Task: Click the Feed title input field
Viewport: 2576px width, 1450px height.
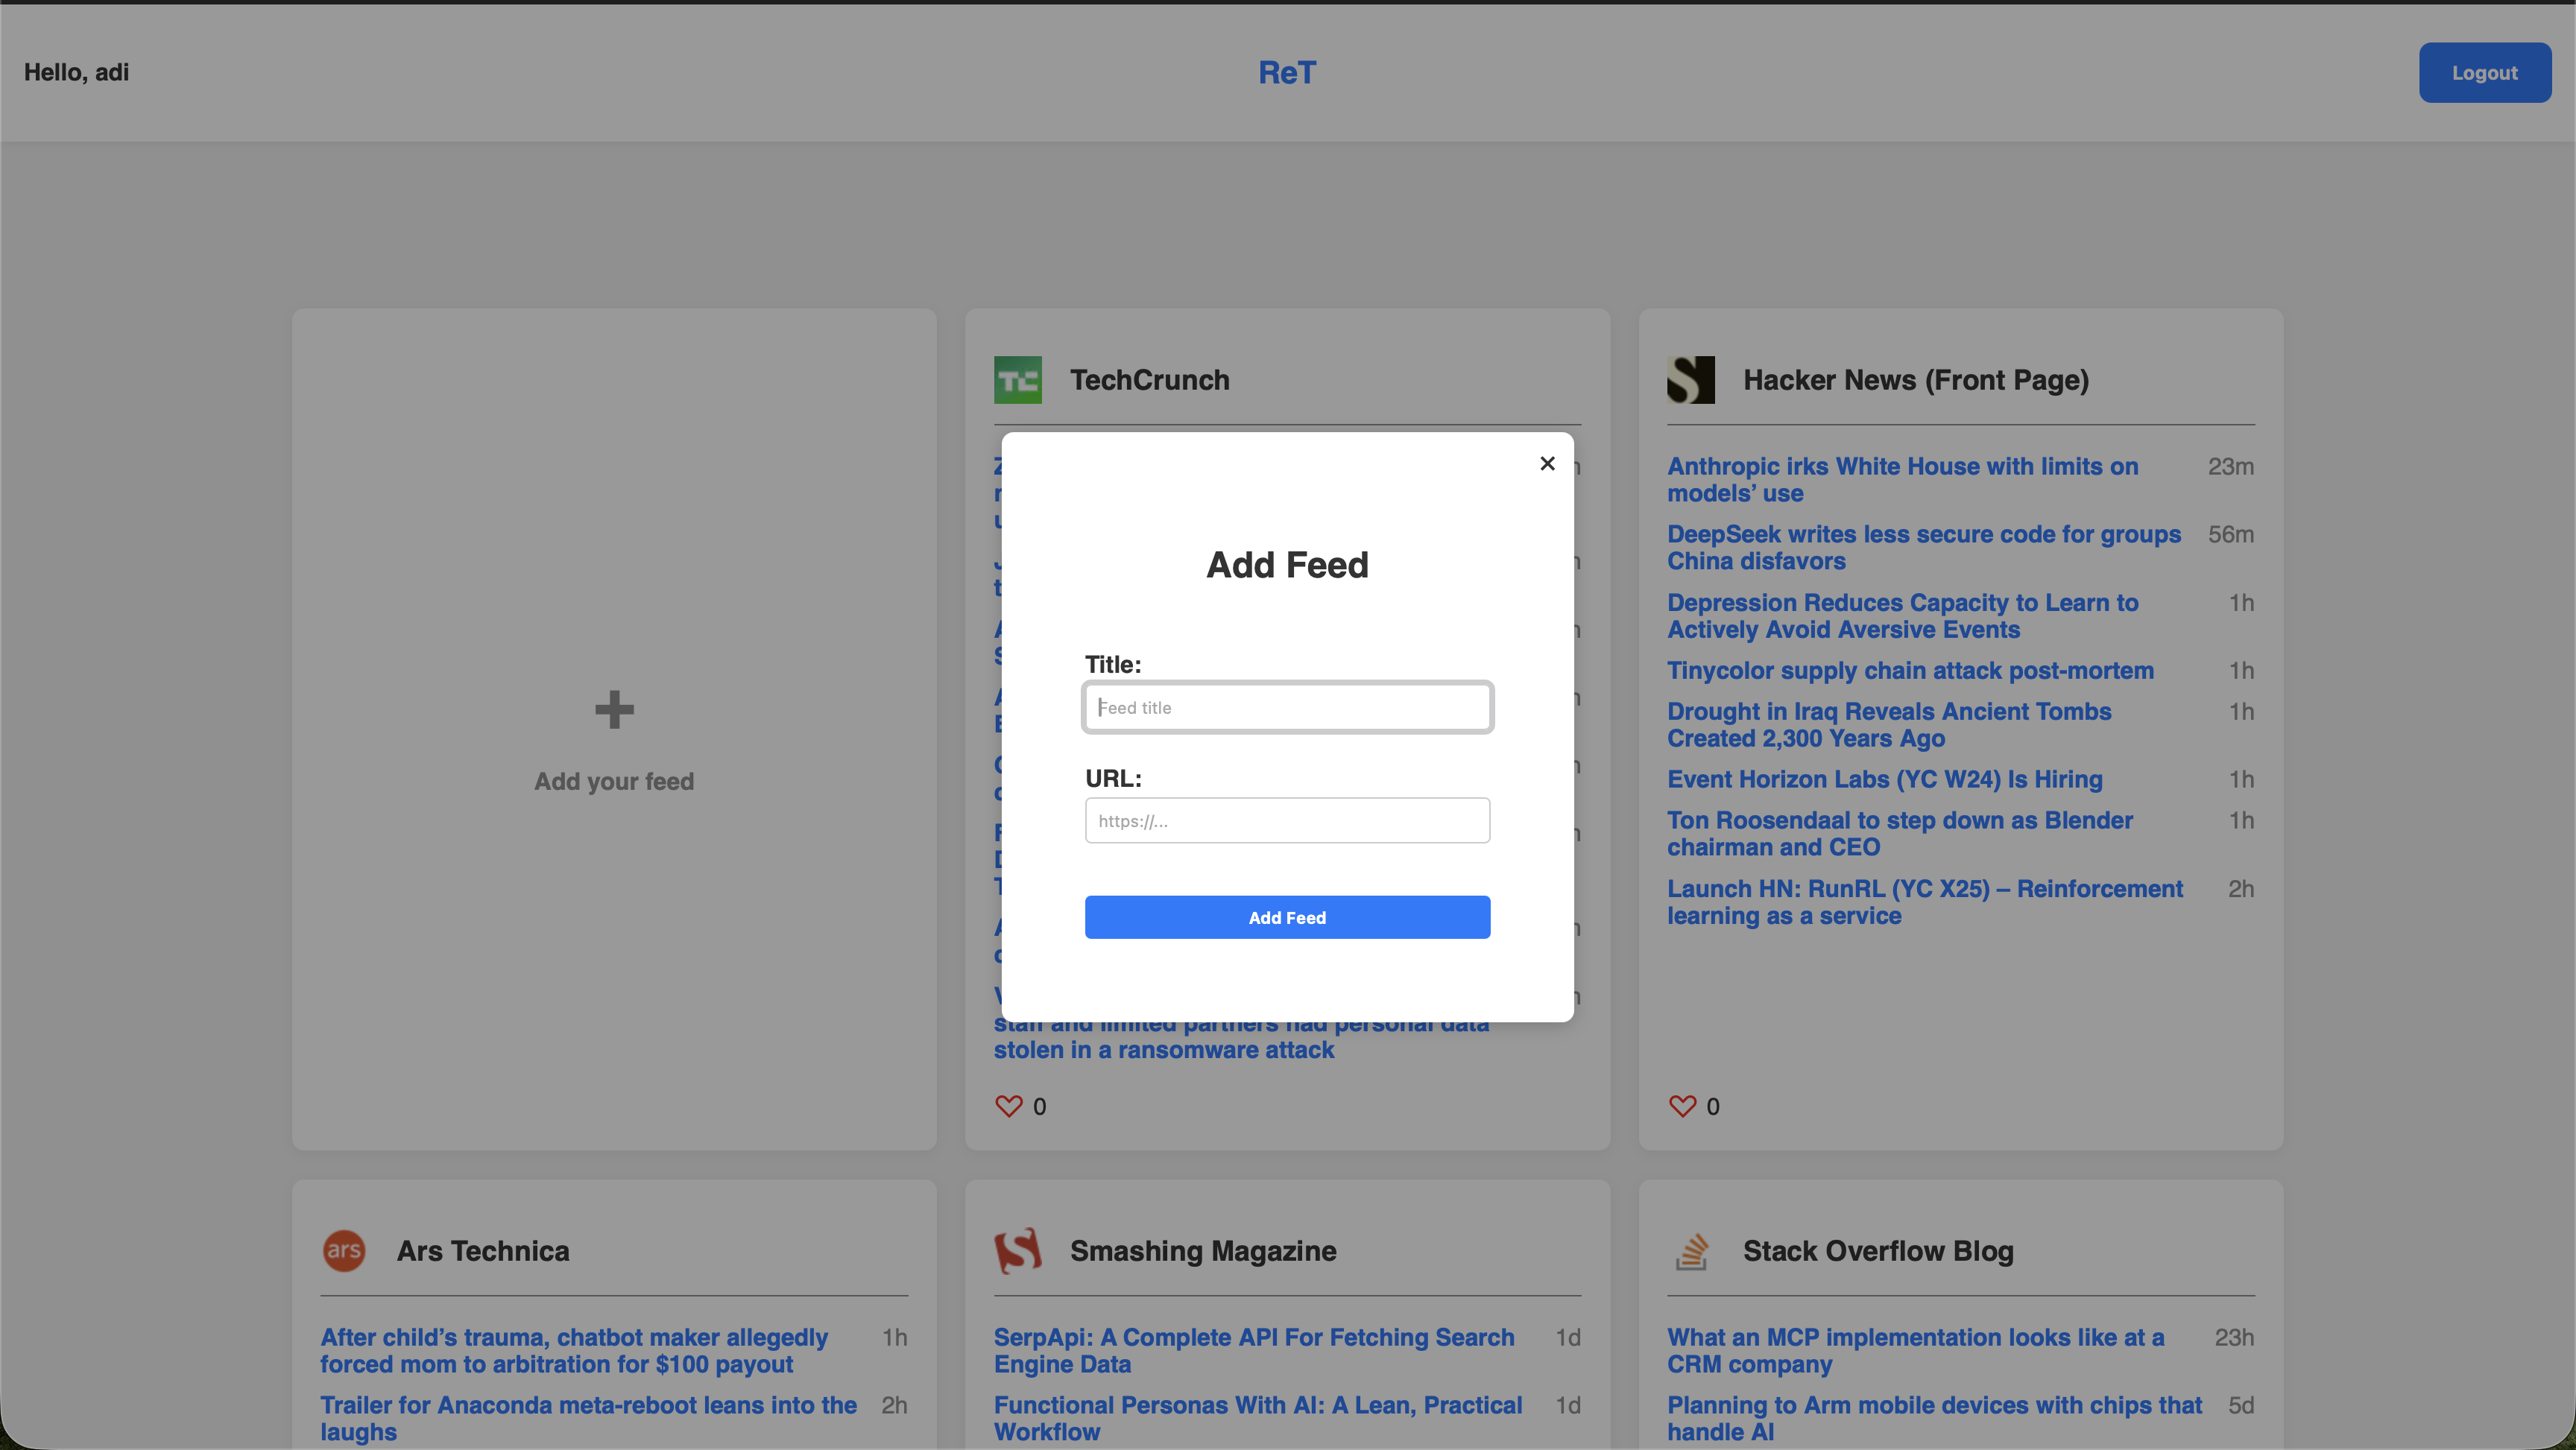Action: coord(1287,707)
